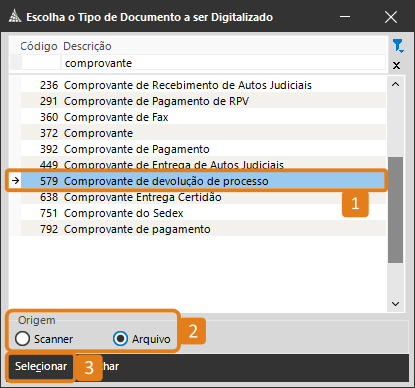The width and height of the screenshot is (415, 388).
Task: Click the application logo in title bar
Action: pyautogui.click(x=15, y=16)
